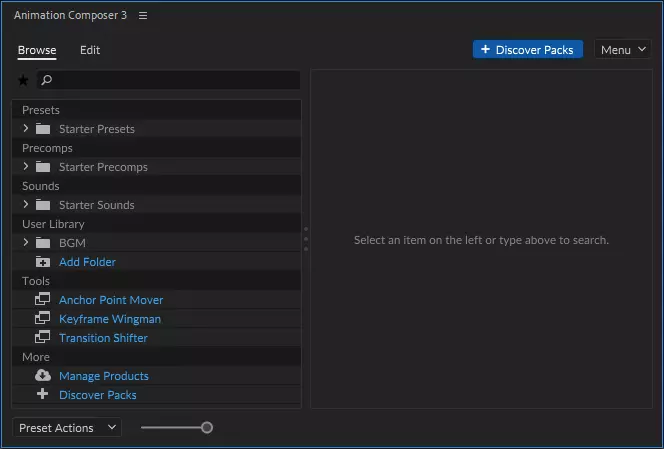Open the Transition Shifter tool link
The image size is (664, 449).
(x=103, y=338)
